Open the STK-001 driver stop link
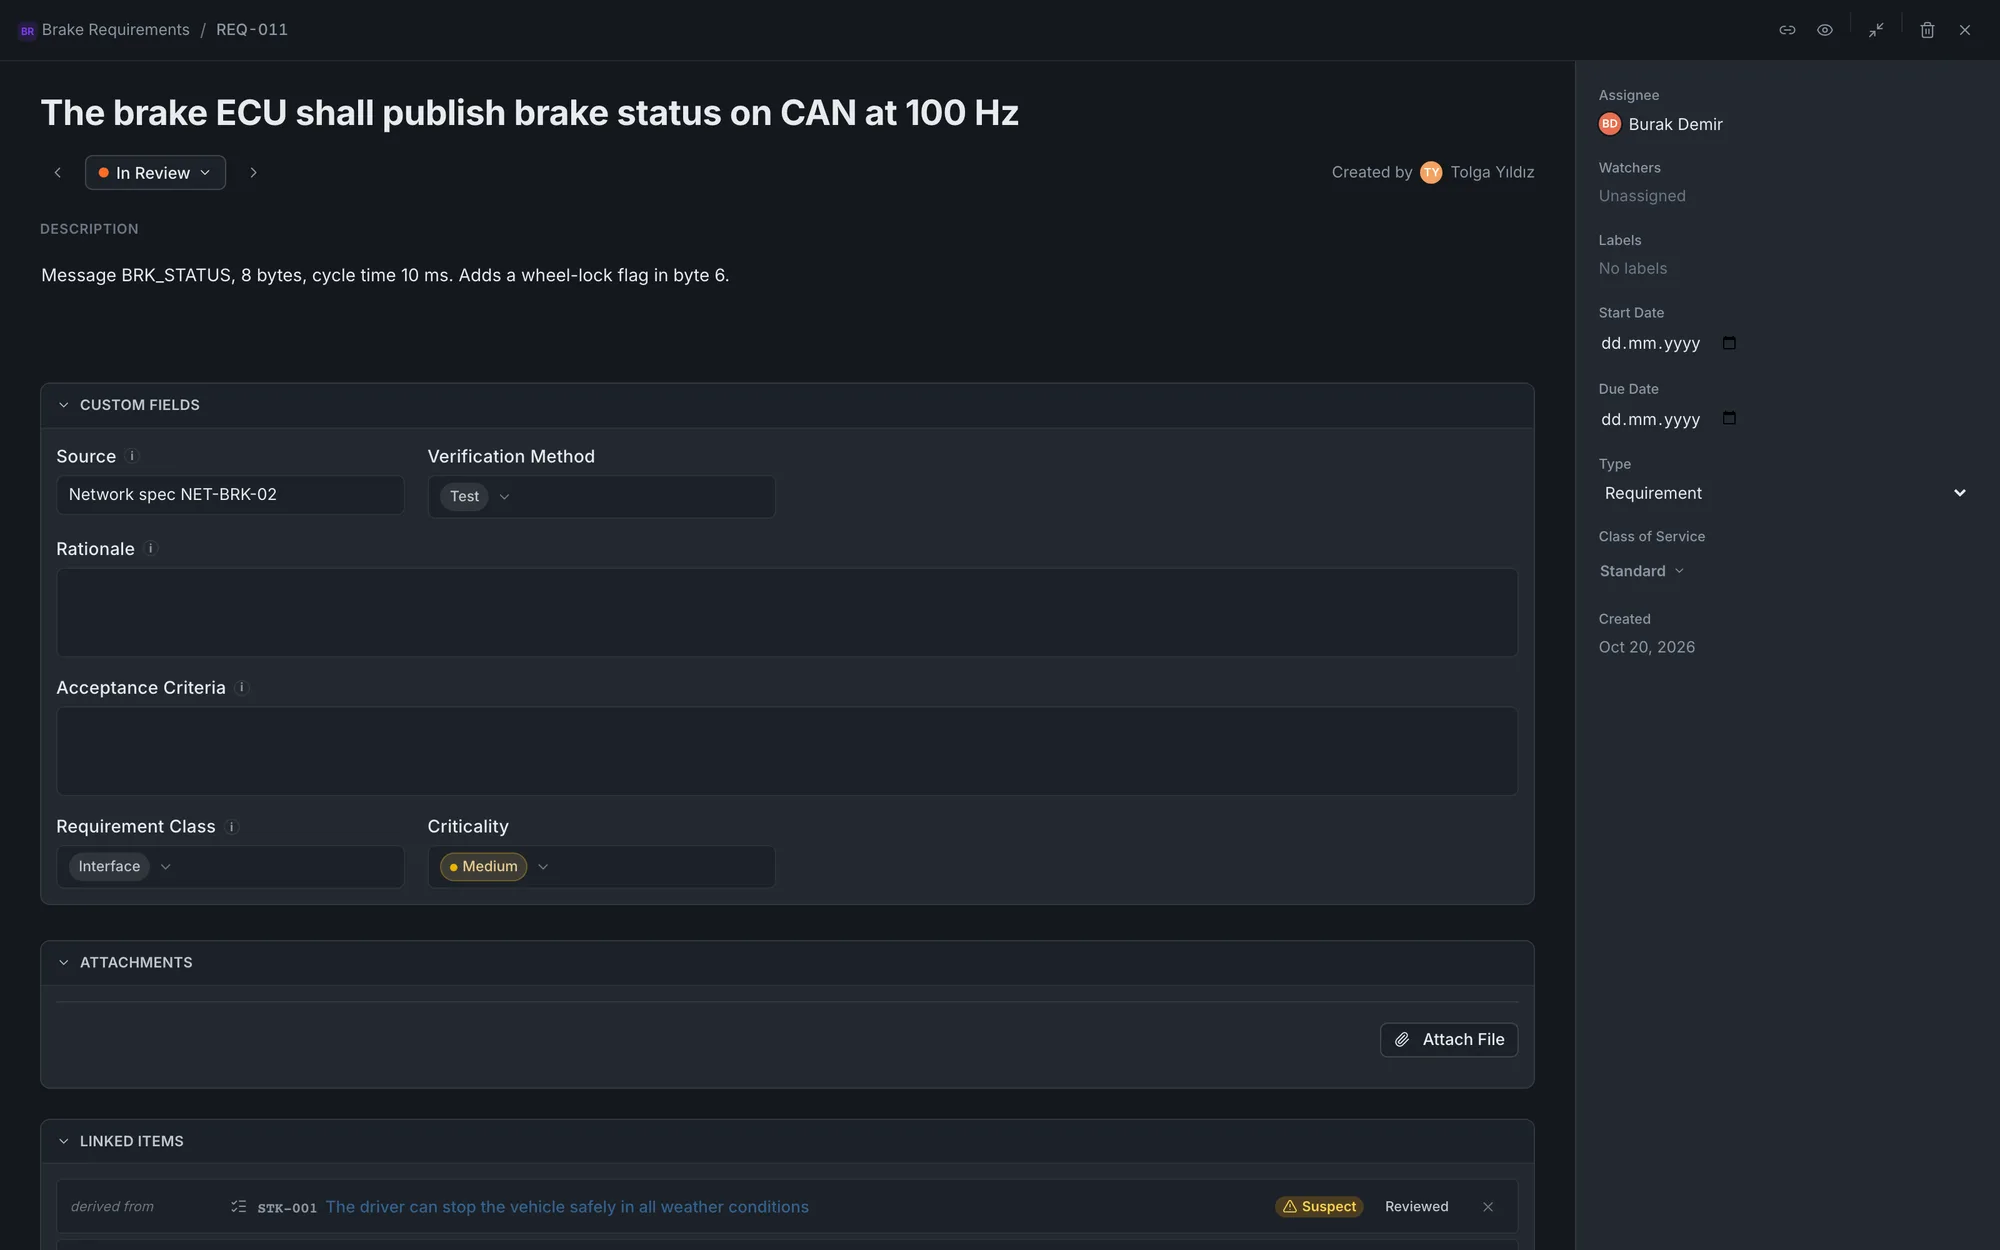The width and height of the screenshot is (2000, 1250). (x=567, y=1207)
